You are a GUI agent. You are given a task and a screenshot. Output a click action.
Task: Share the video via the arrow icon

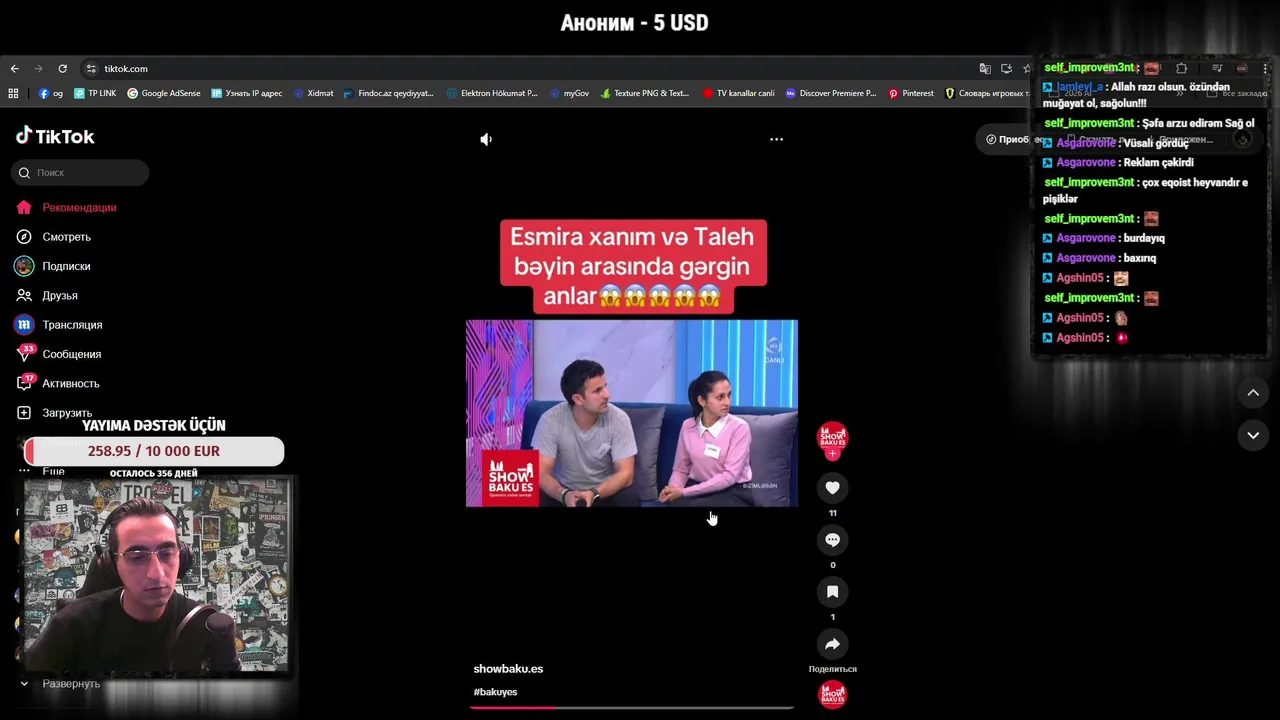pyautogui.click(x=832, y=644)
